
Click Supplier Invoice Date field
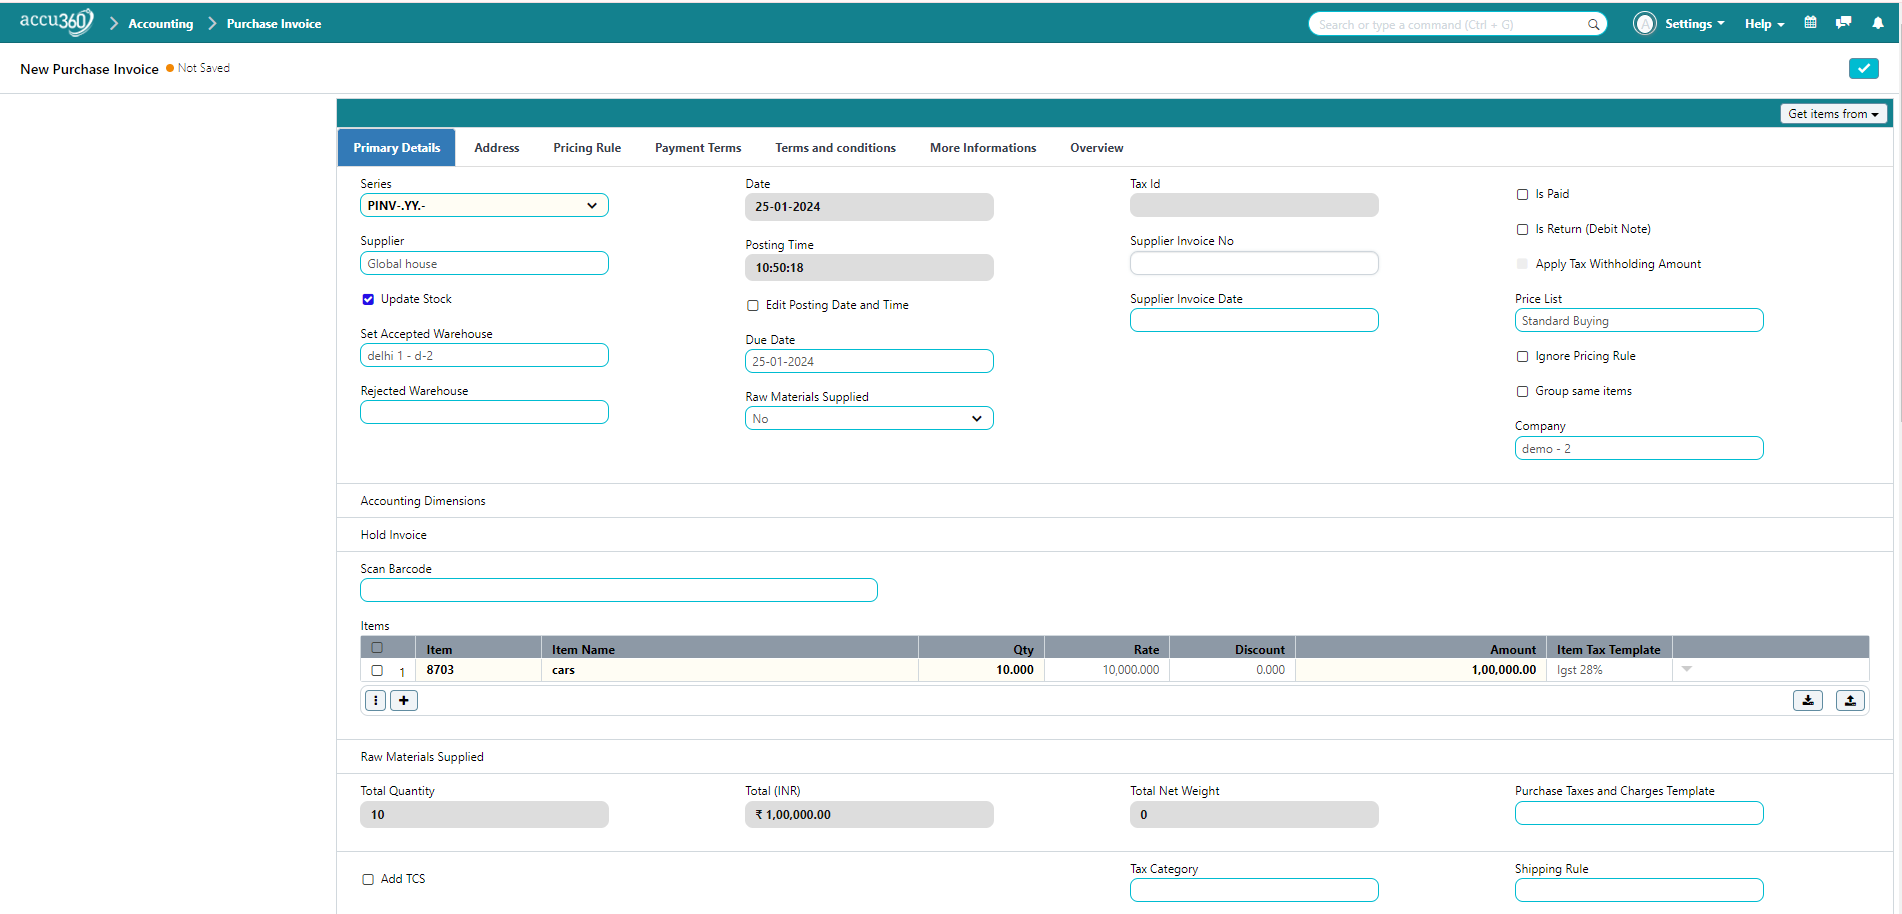tap(1254, 320)
